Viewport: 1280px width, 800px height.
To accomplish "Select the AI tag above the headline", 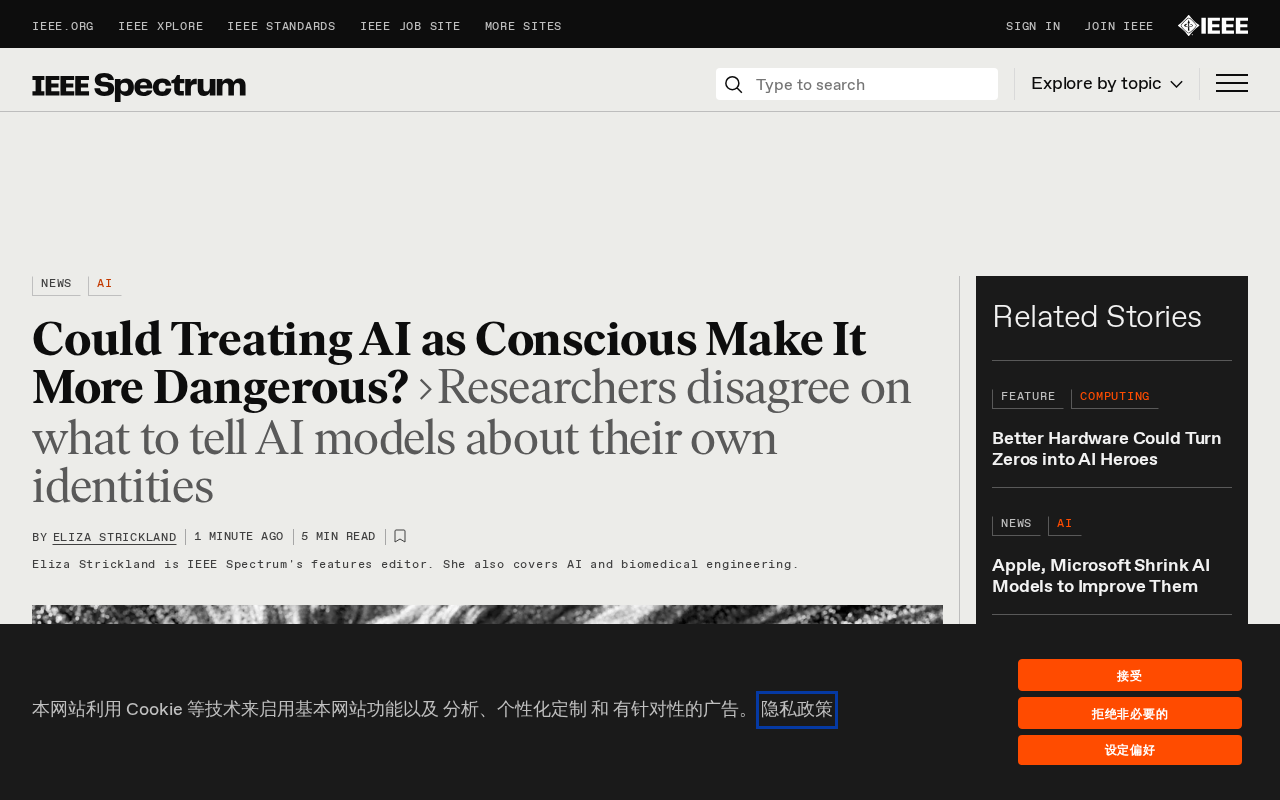I will point(105,285).
